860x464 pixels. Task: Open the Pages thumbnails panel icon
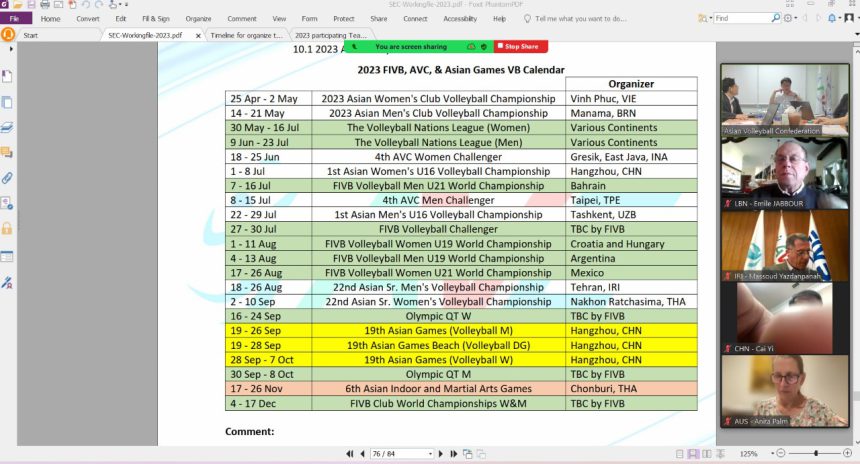pos(7,103)
